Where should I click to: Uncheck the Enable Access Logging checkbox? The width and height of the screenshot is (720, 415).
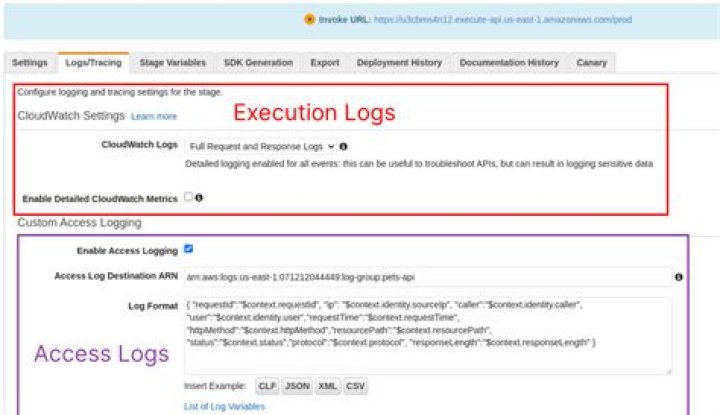(x=188, y=250)
